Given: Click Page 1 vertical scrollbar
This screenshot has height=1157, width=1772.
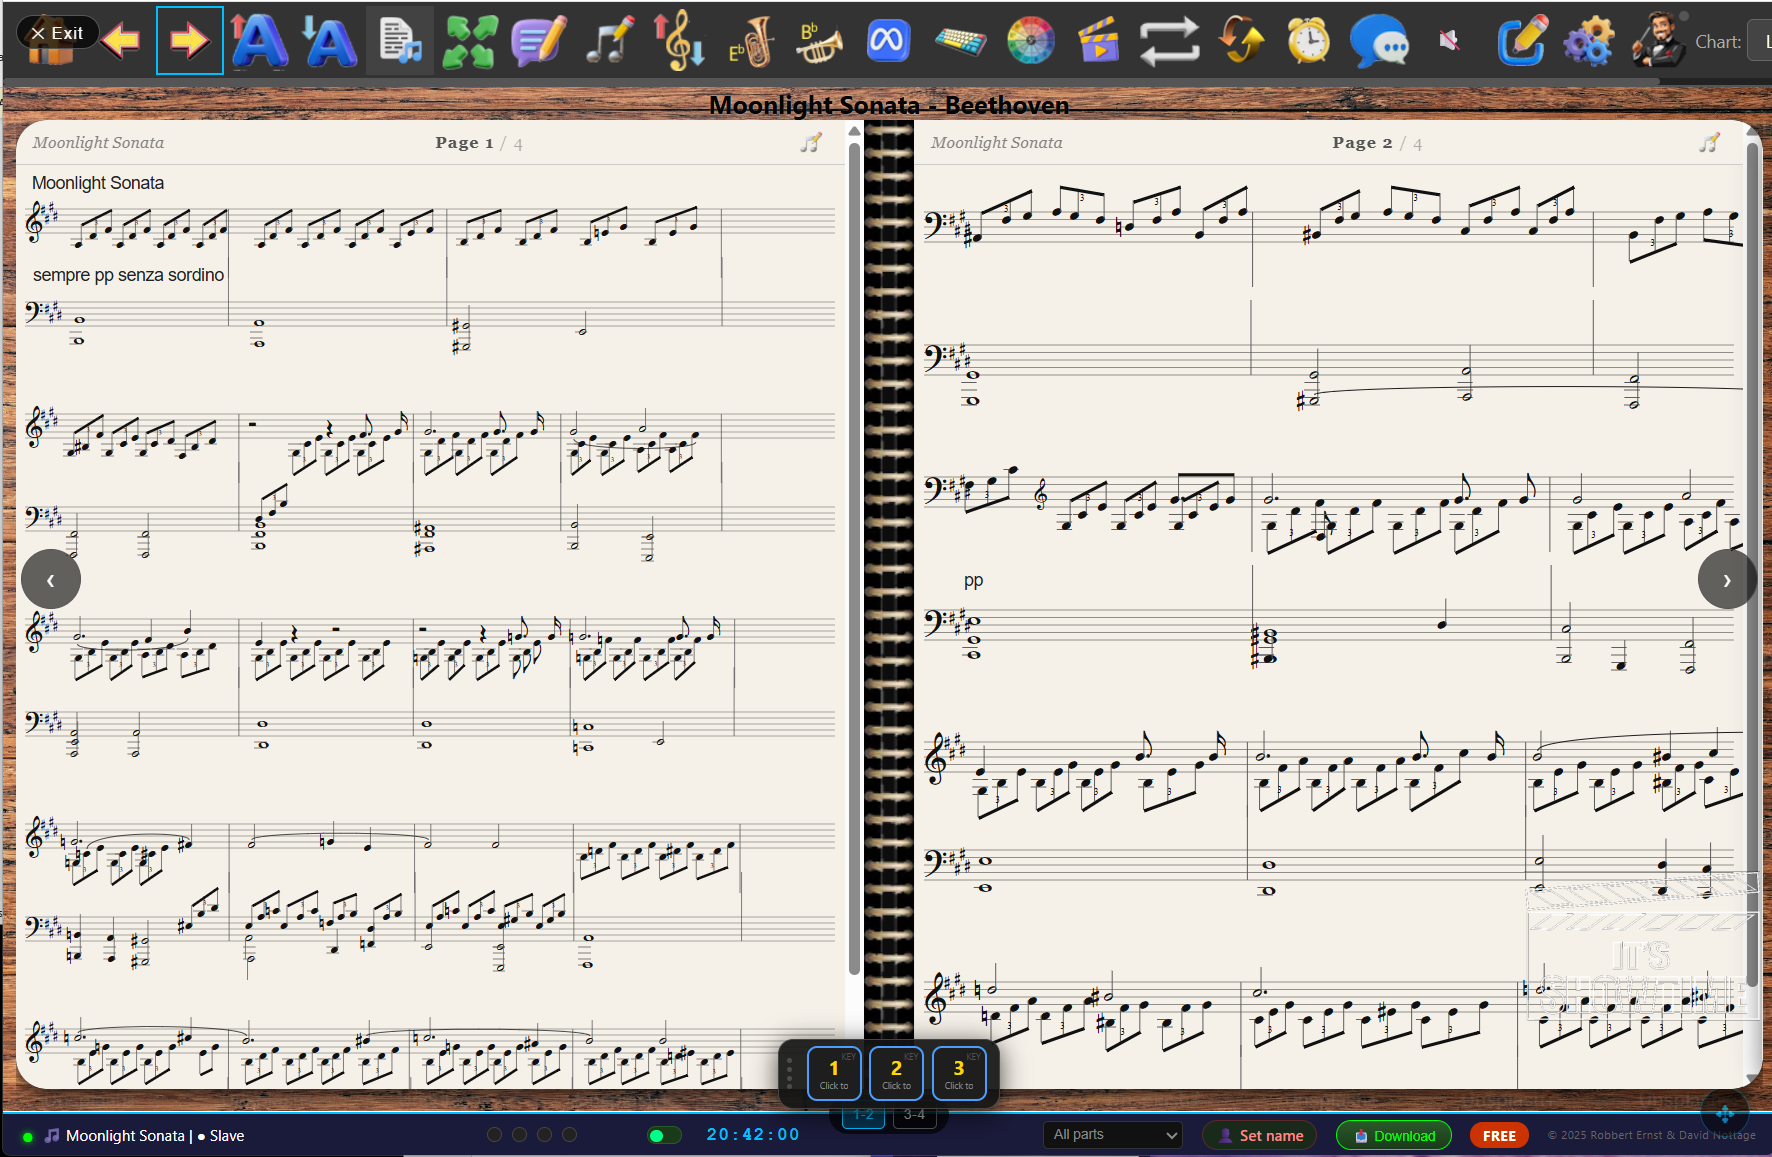Looking at the screenshot, I should click(x=854, y=560).
